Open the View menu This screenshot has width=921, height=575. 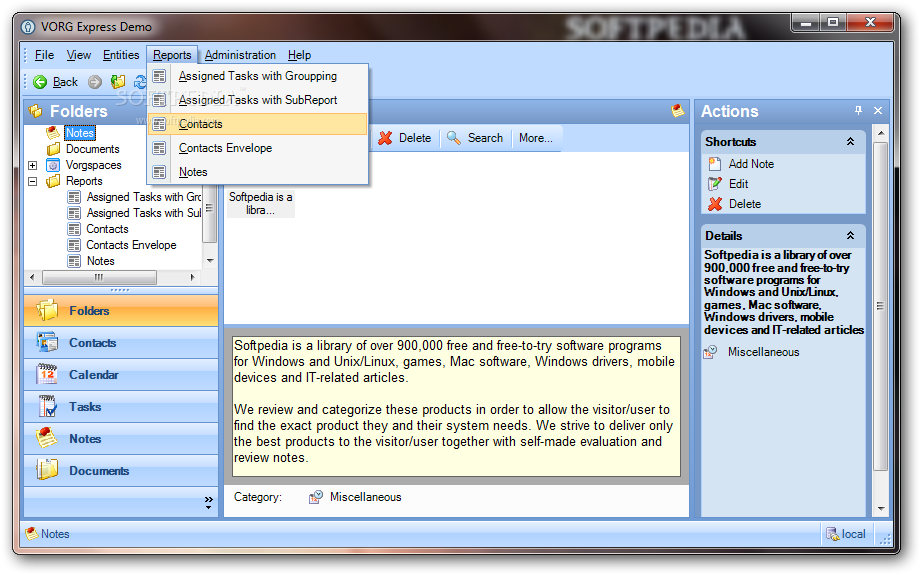[x=78, y=55]
